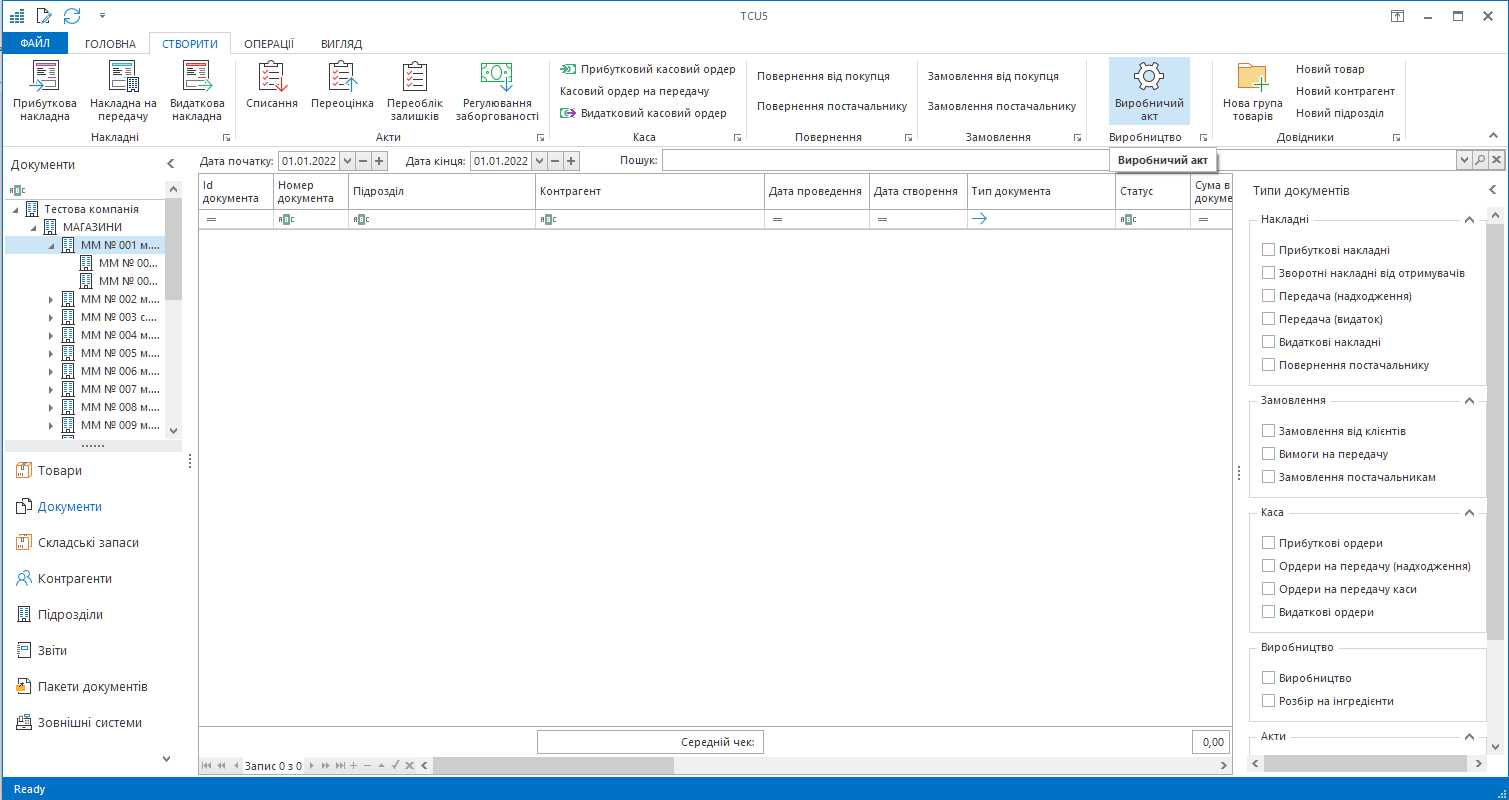
Task: Select Повернення від покупця
Action: (x=823, y=76)
